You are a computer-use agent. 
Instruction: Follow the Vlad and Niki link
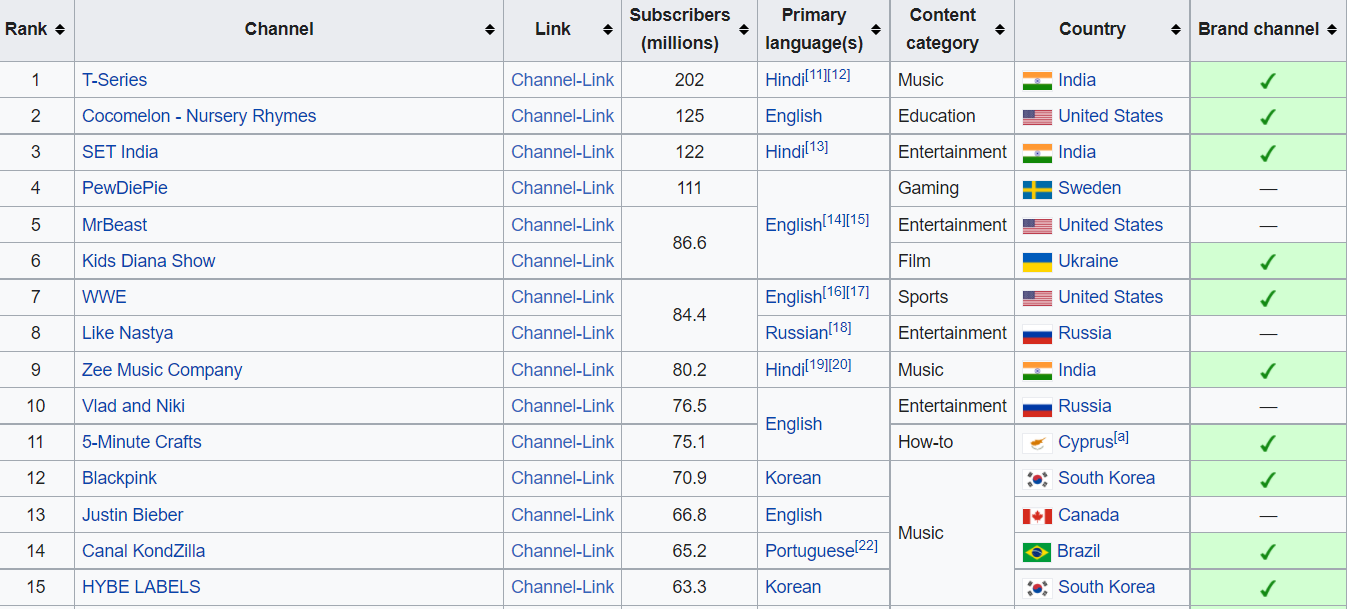tap(133, 406)
